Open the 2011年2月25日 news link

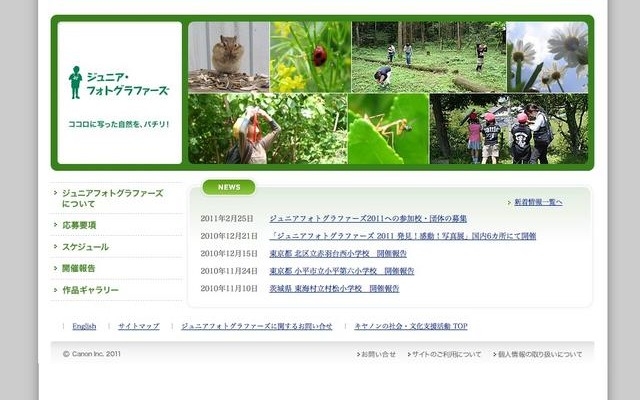click(368, 218)
